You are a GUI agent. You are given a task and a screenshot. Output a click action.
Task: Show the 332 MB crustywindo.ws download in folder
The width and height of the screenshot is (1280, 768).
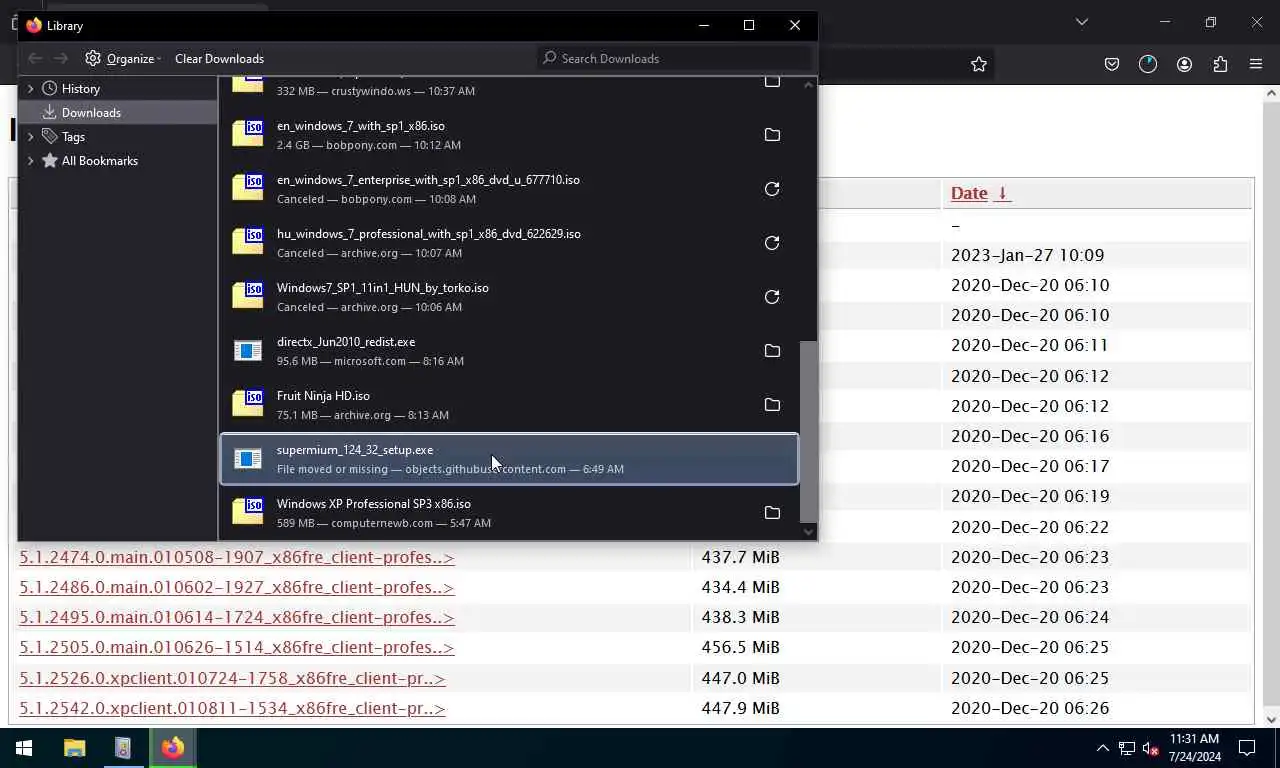point(772,82)
